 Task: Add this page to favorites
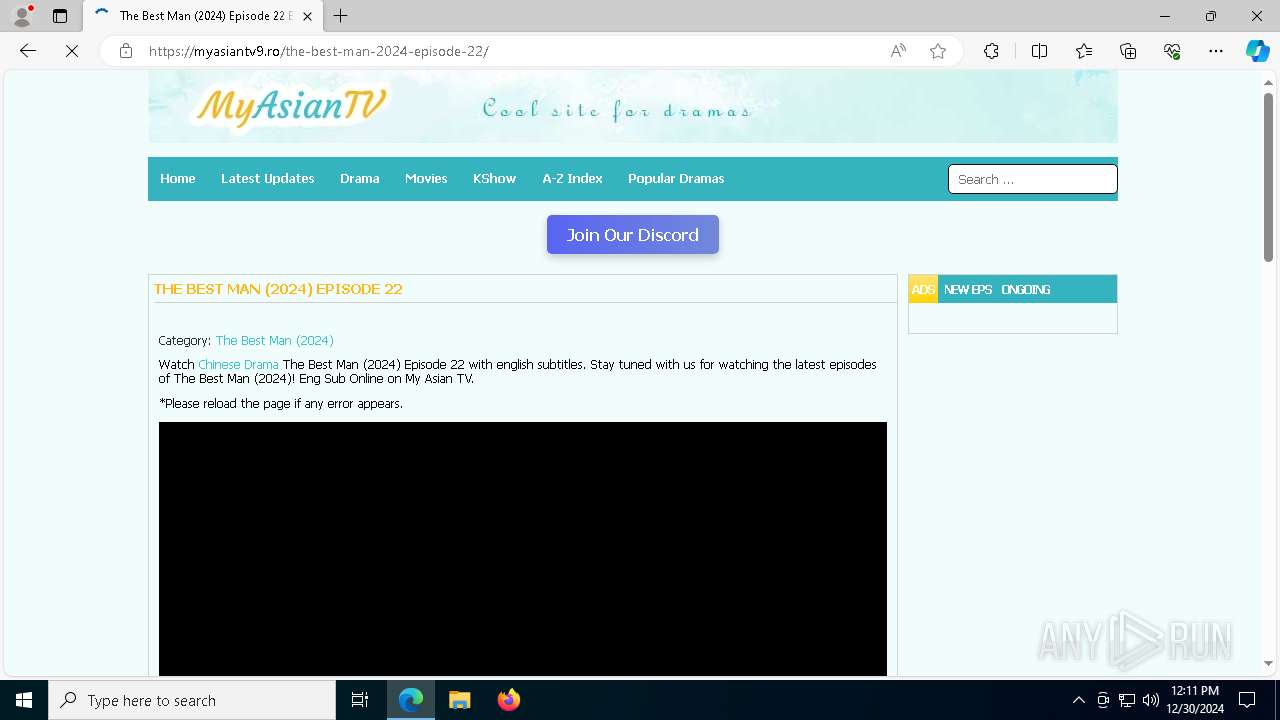(x=938, y=51)
